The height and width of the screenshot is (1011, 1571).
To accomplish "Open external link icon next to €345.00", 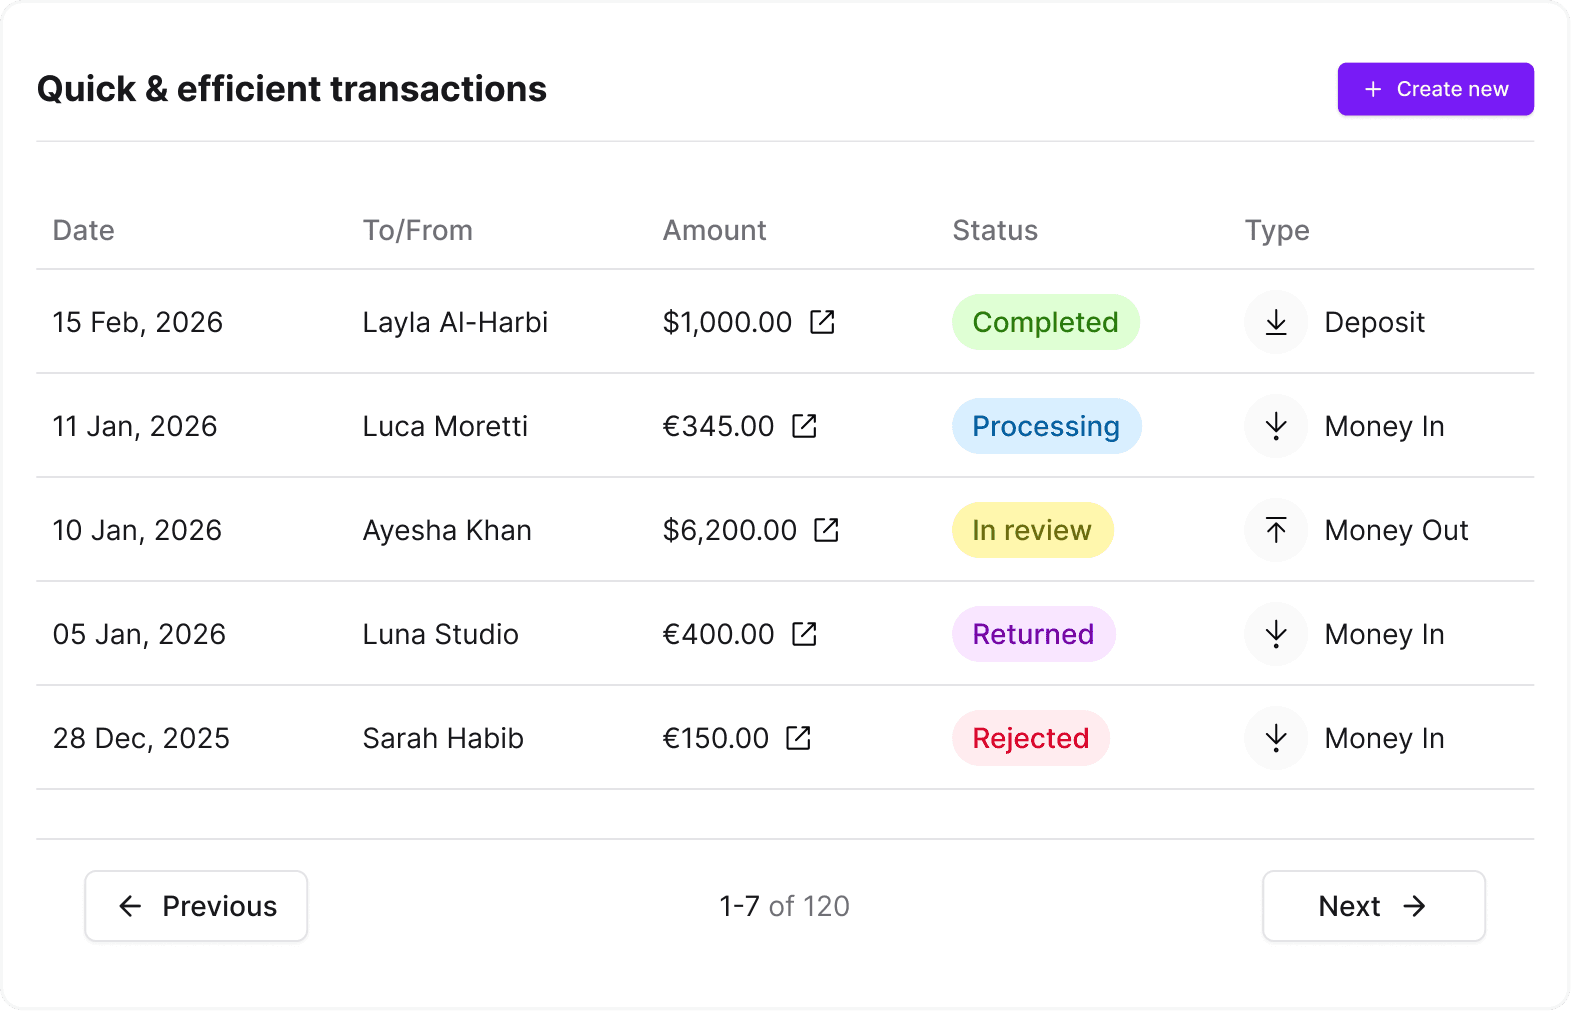I will (804, 426).
